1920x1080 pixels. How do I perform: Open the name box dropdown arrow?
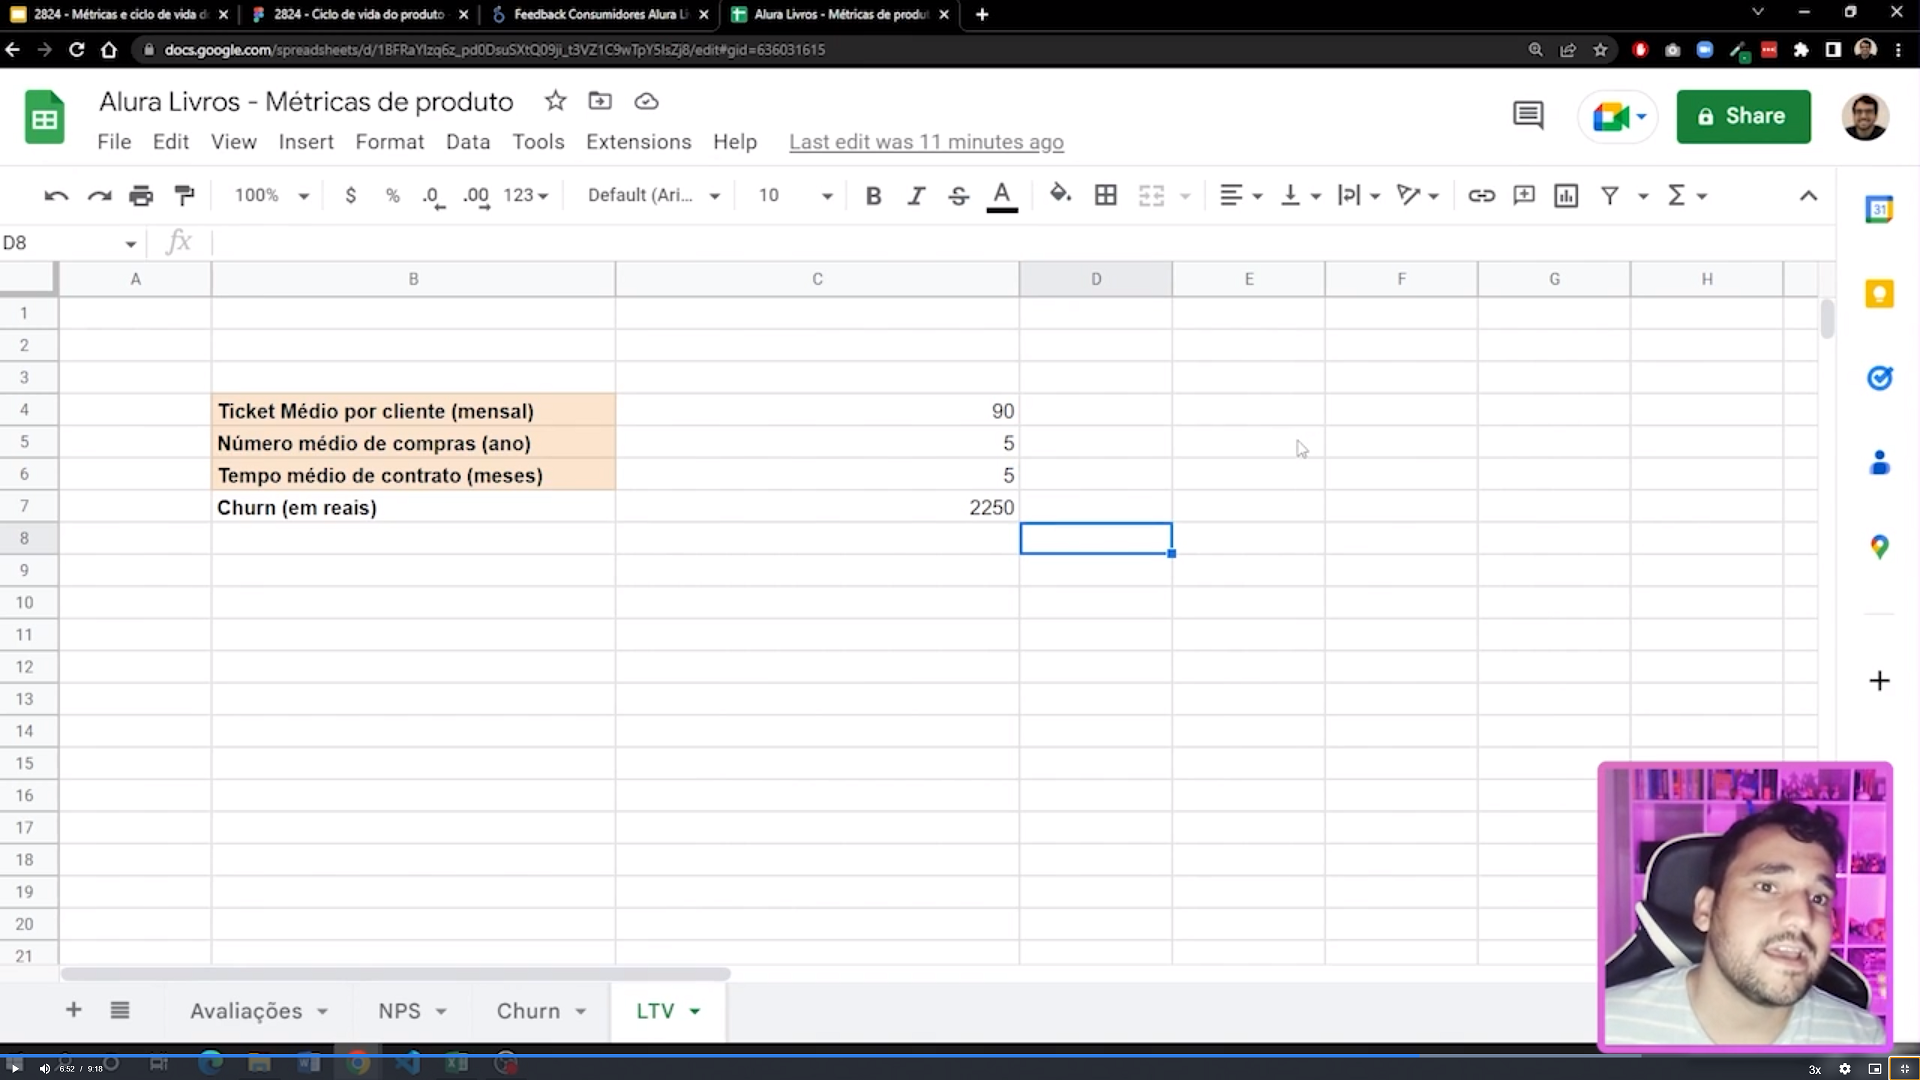coord(130,244)
